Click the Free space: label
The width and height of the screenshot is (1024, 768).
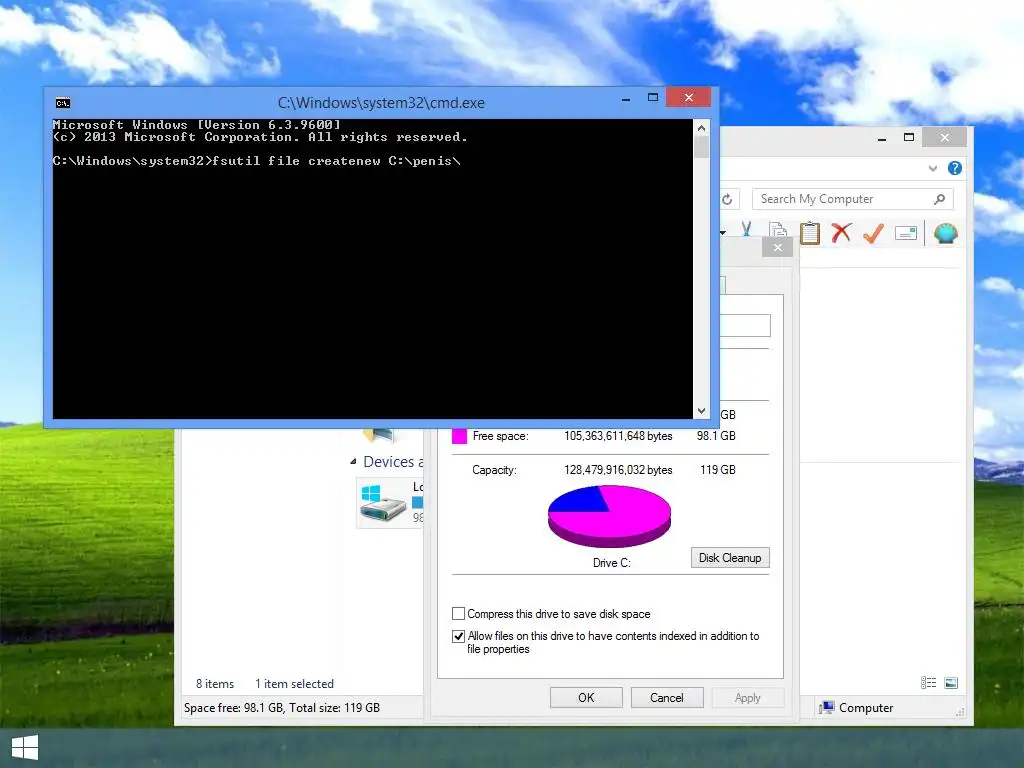pos(500,436)
